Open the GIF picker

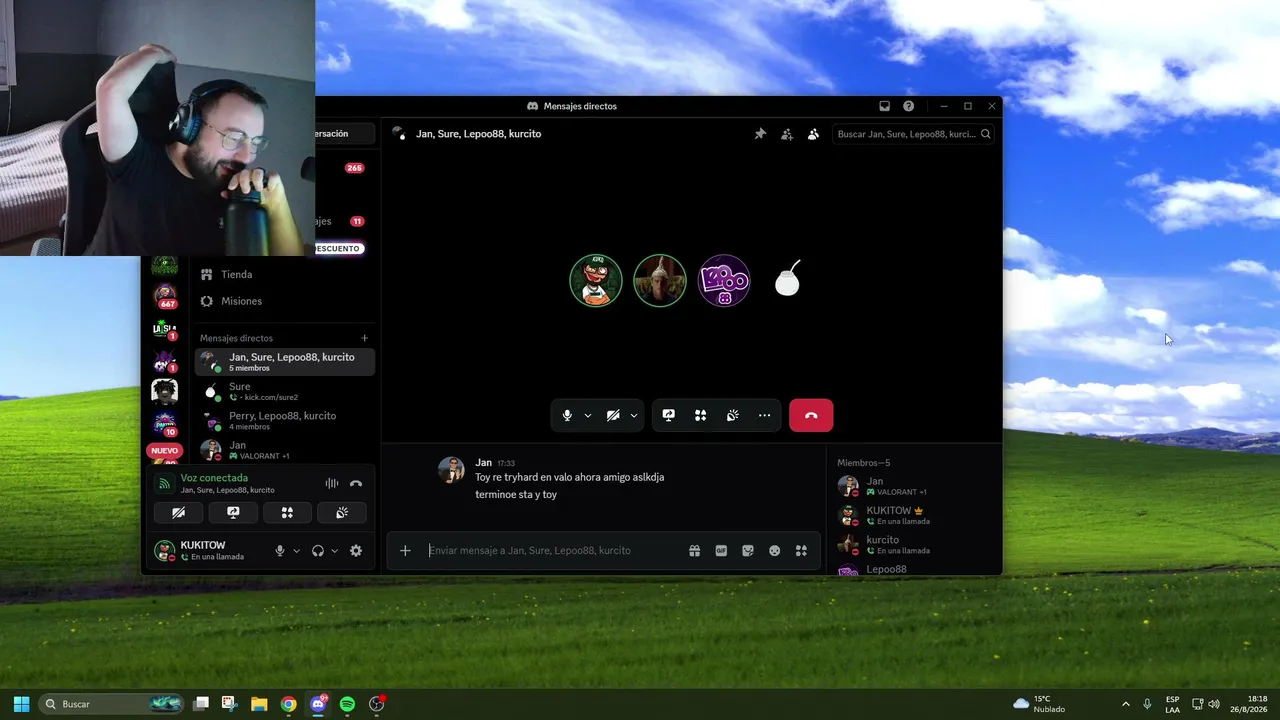[721, 550]
